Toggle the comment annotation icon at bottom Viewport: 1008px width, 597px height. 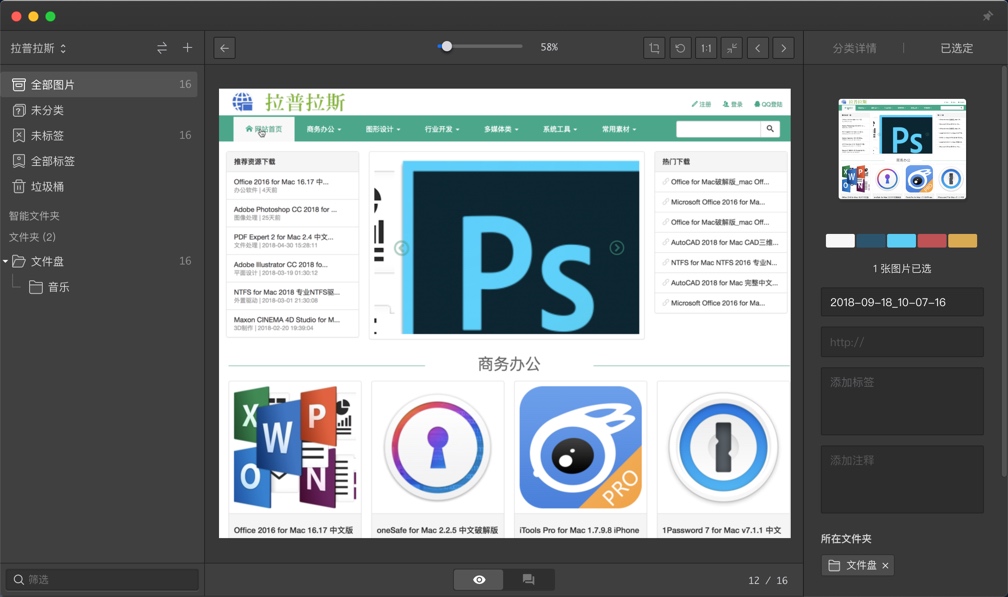point(529,579)
